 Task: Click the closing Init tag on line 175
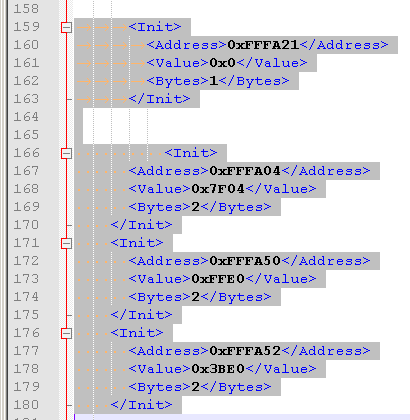point(141,315)
